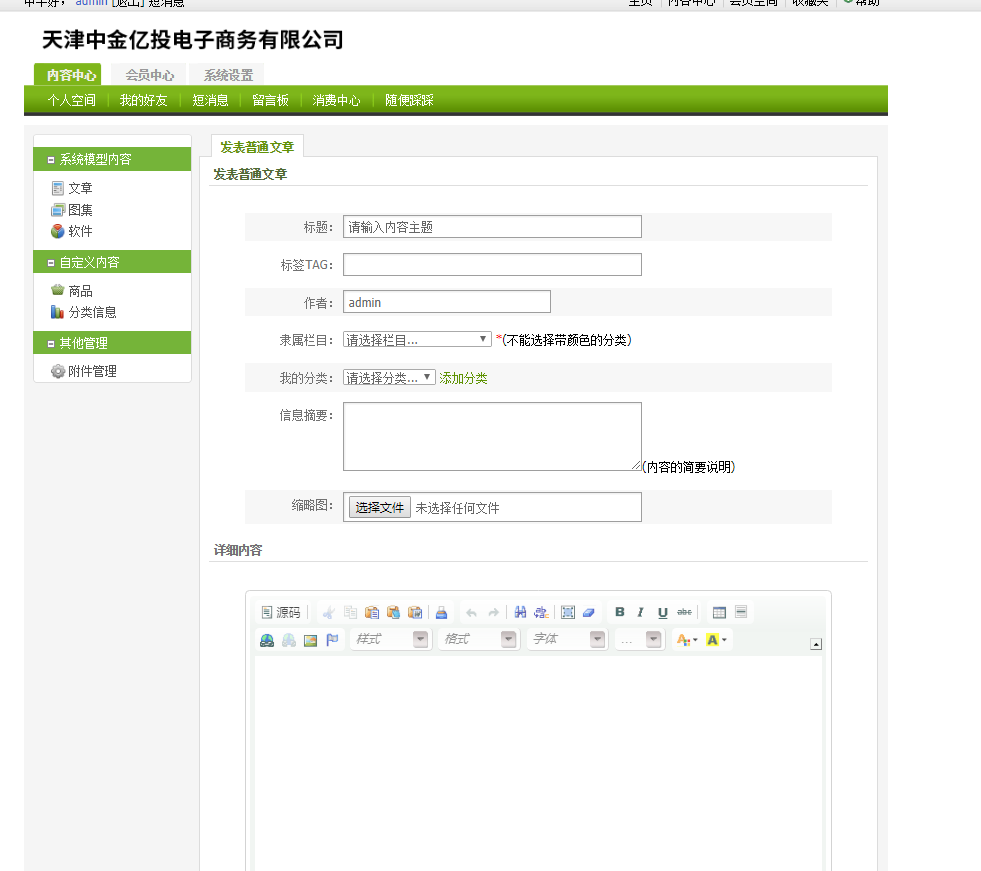This screenshot has height=871, width=981.
Task: Open the 字体 font dropdown in editor
Action: (x=567, y=639)
